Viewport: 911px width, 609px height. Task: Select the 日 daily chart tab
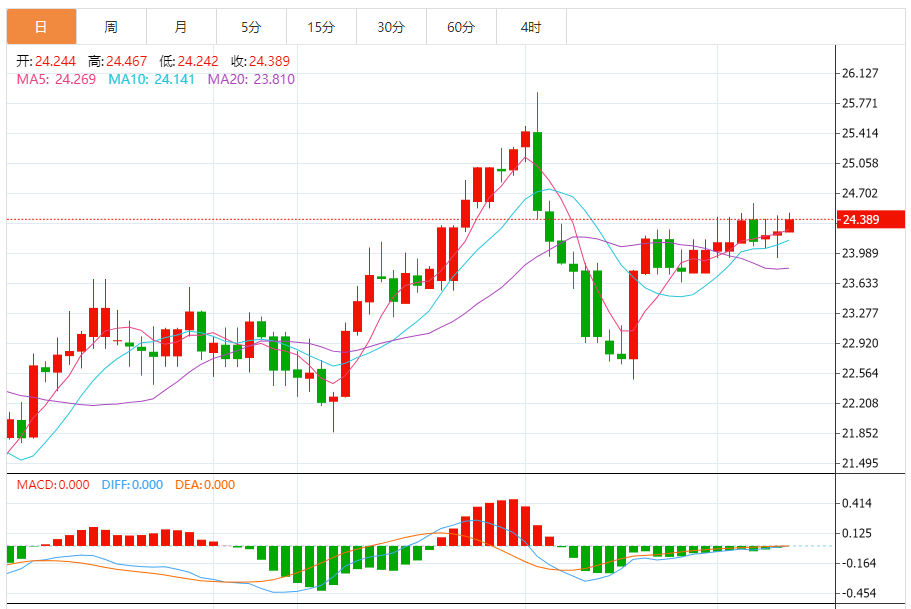(x=41, y=27)
